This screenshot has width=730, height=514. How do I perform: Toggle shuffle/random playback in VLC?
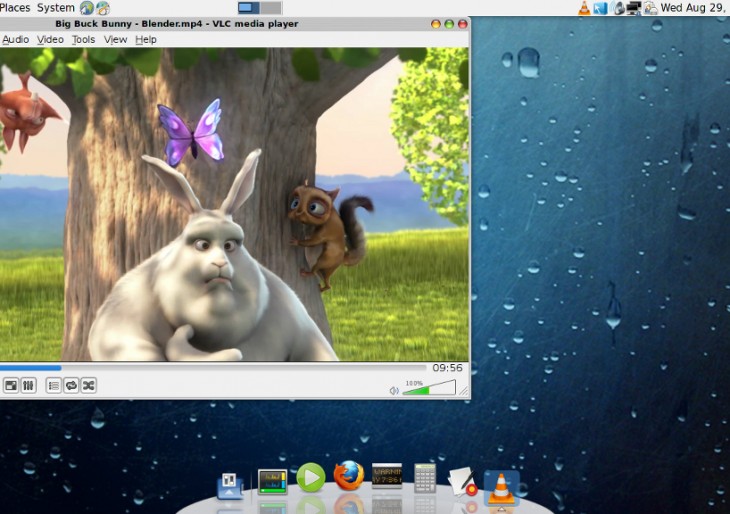[88, 385]
